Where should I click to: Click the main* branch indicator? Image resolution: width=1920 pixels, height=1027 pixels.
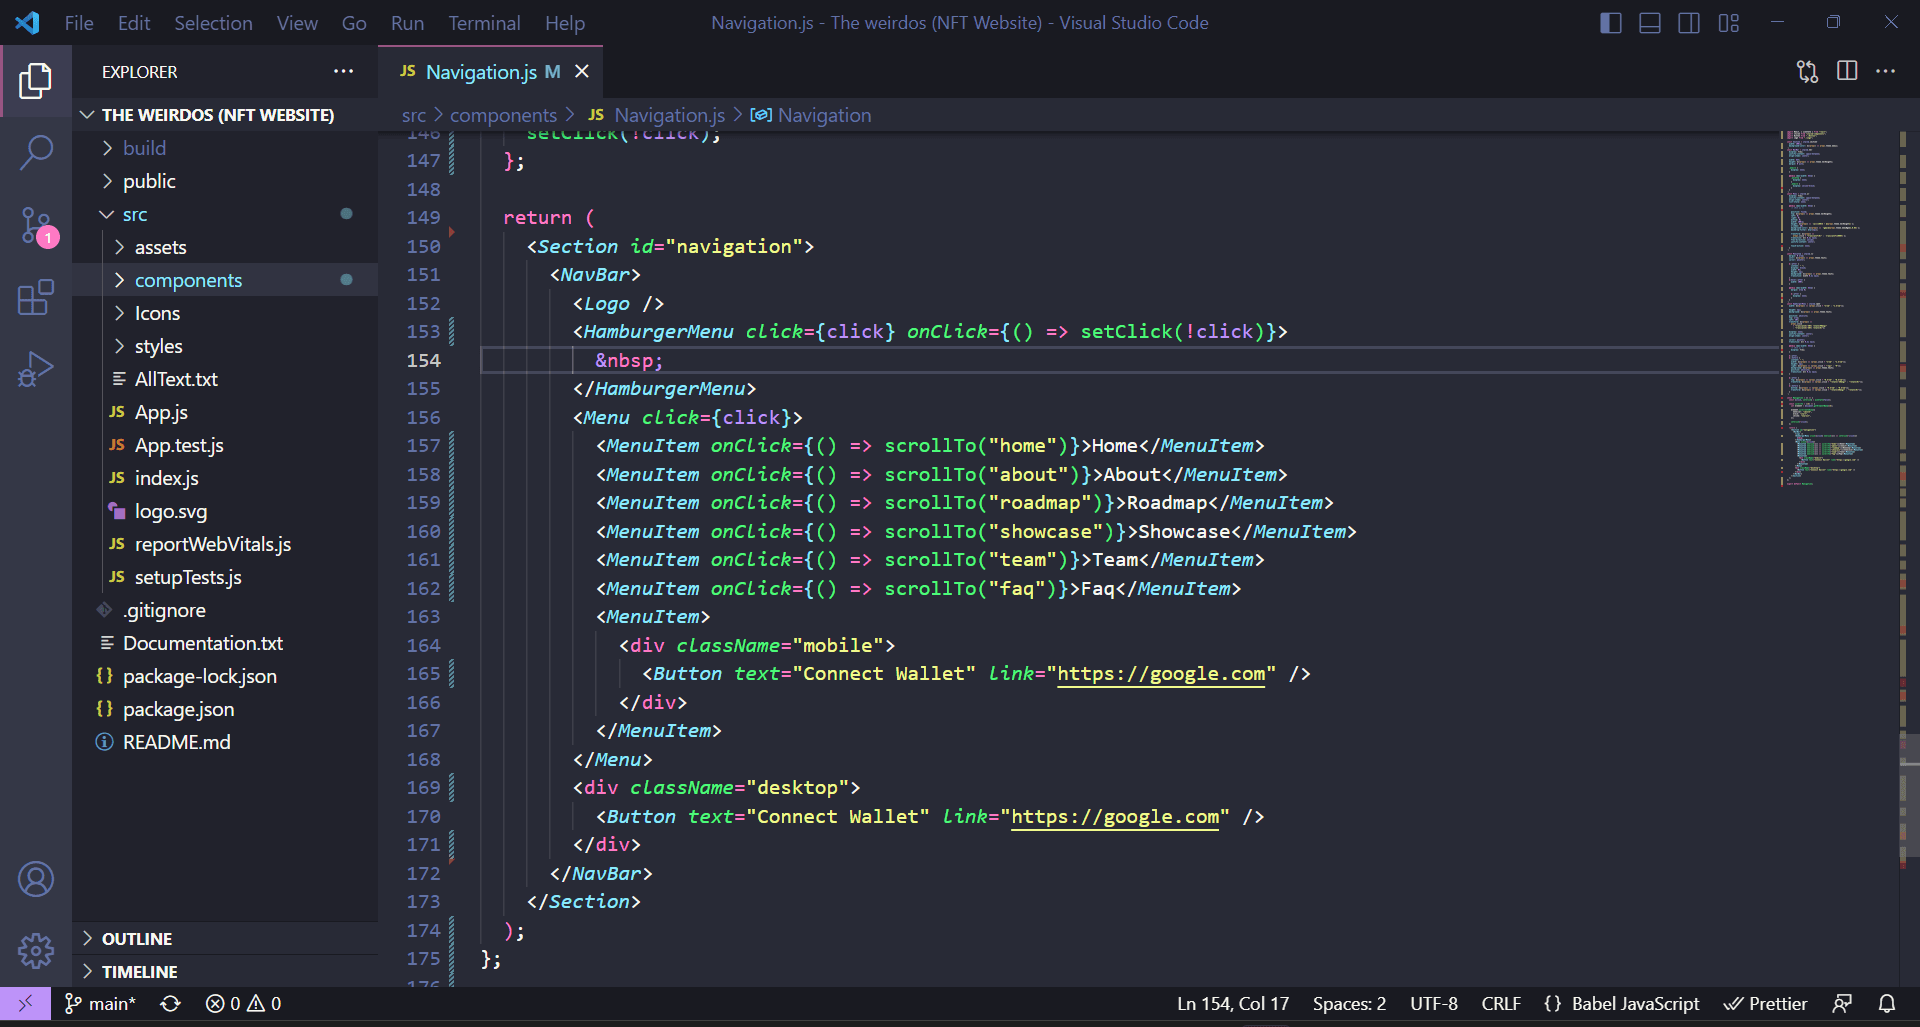click(x=100, y=1003)
